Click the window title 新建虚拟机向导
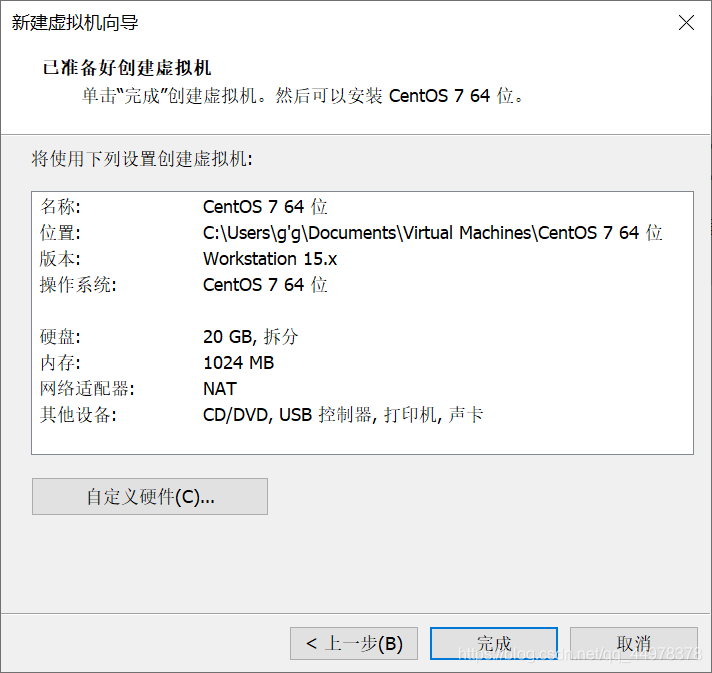The image size is (712, 673). (75, 22)
